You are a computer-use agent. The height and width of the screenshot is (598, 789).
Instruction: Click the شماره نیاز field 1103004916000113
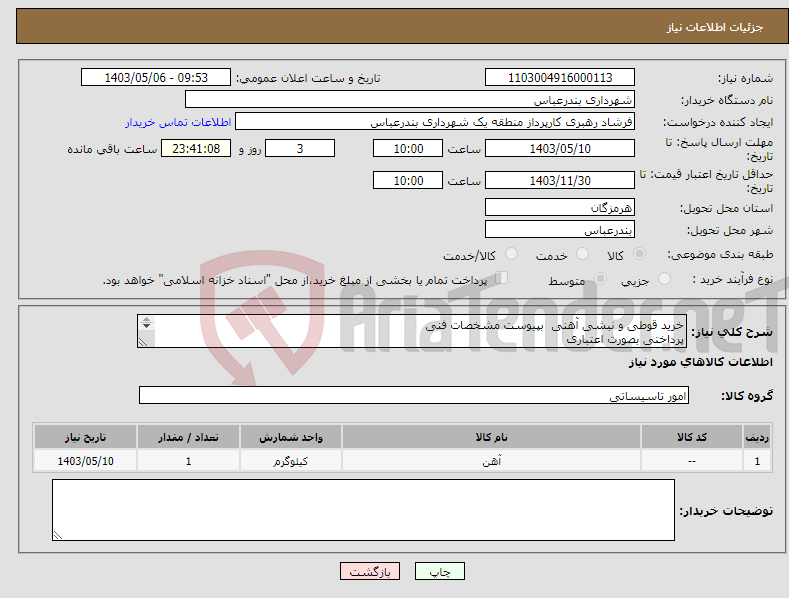click(x=560, y=78)
